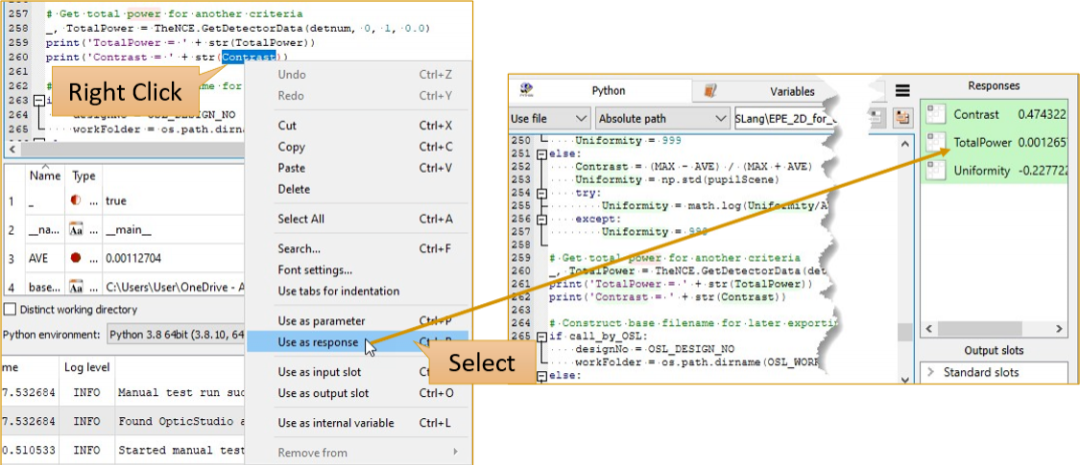
Task: Click the Python tab icon
Action: tap(526, 90)
